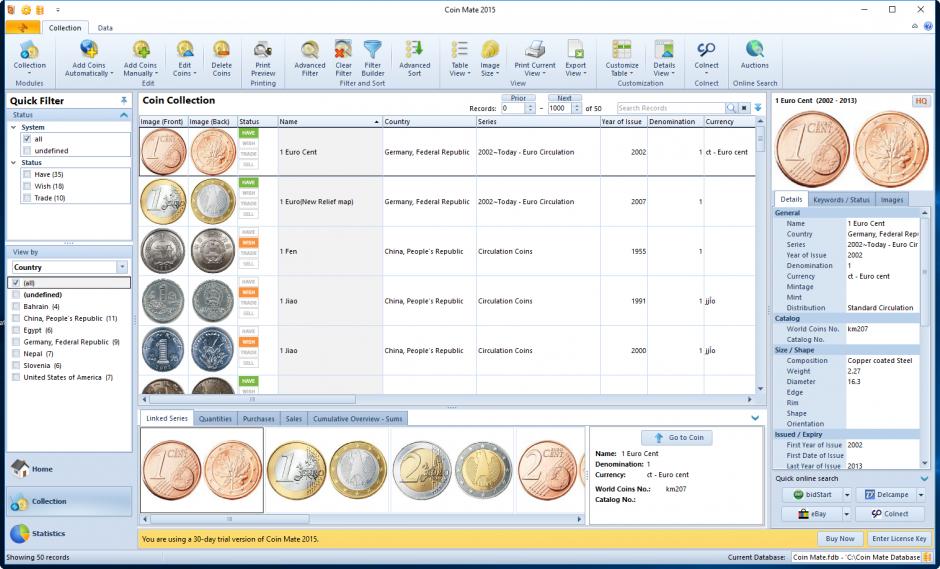Screen dimensions: 940x569
Task: Click the Buy Now button
Action: click(x=840, y=538)
